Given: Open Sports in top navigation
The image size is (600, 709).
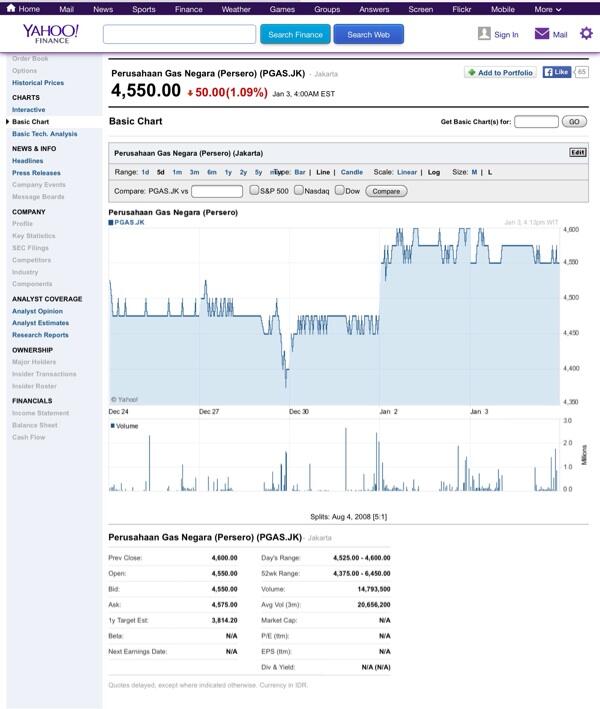Looking at the screenshot, I should pos(144,9).
